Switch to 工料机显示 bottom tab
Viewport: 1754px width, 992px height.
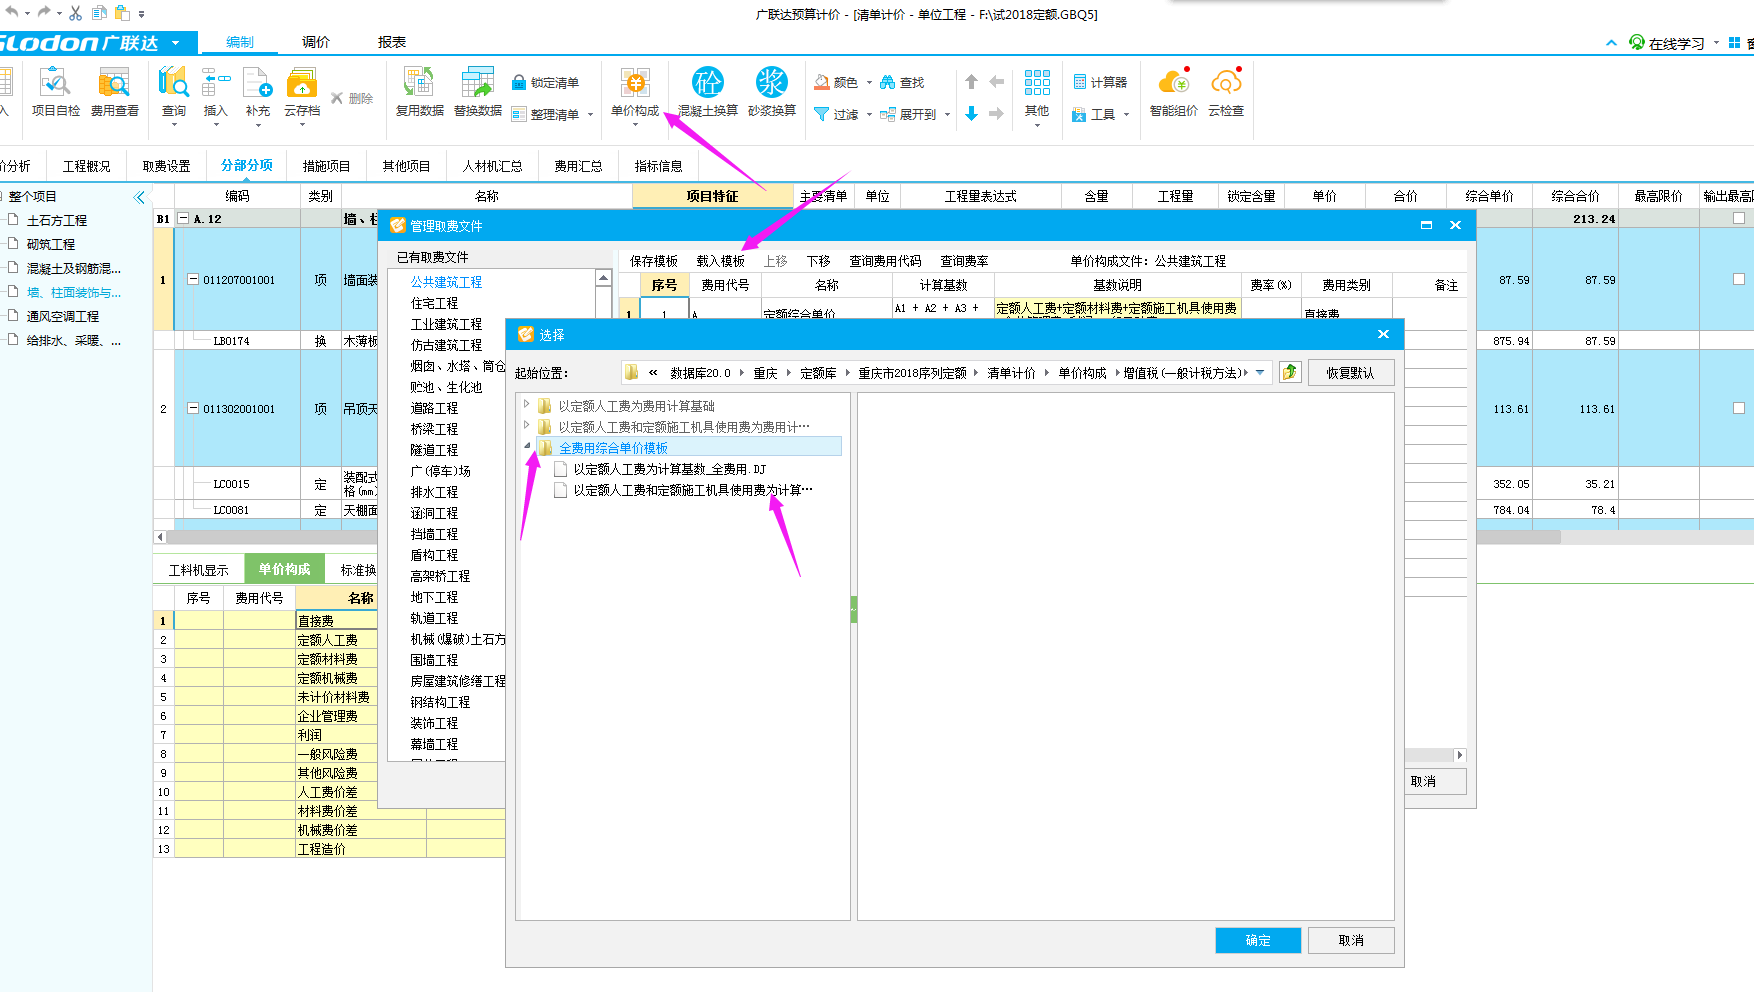coord(198,570)
